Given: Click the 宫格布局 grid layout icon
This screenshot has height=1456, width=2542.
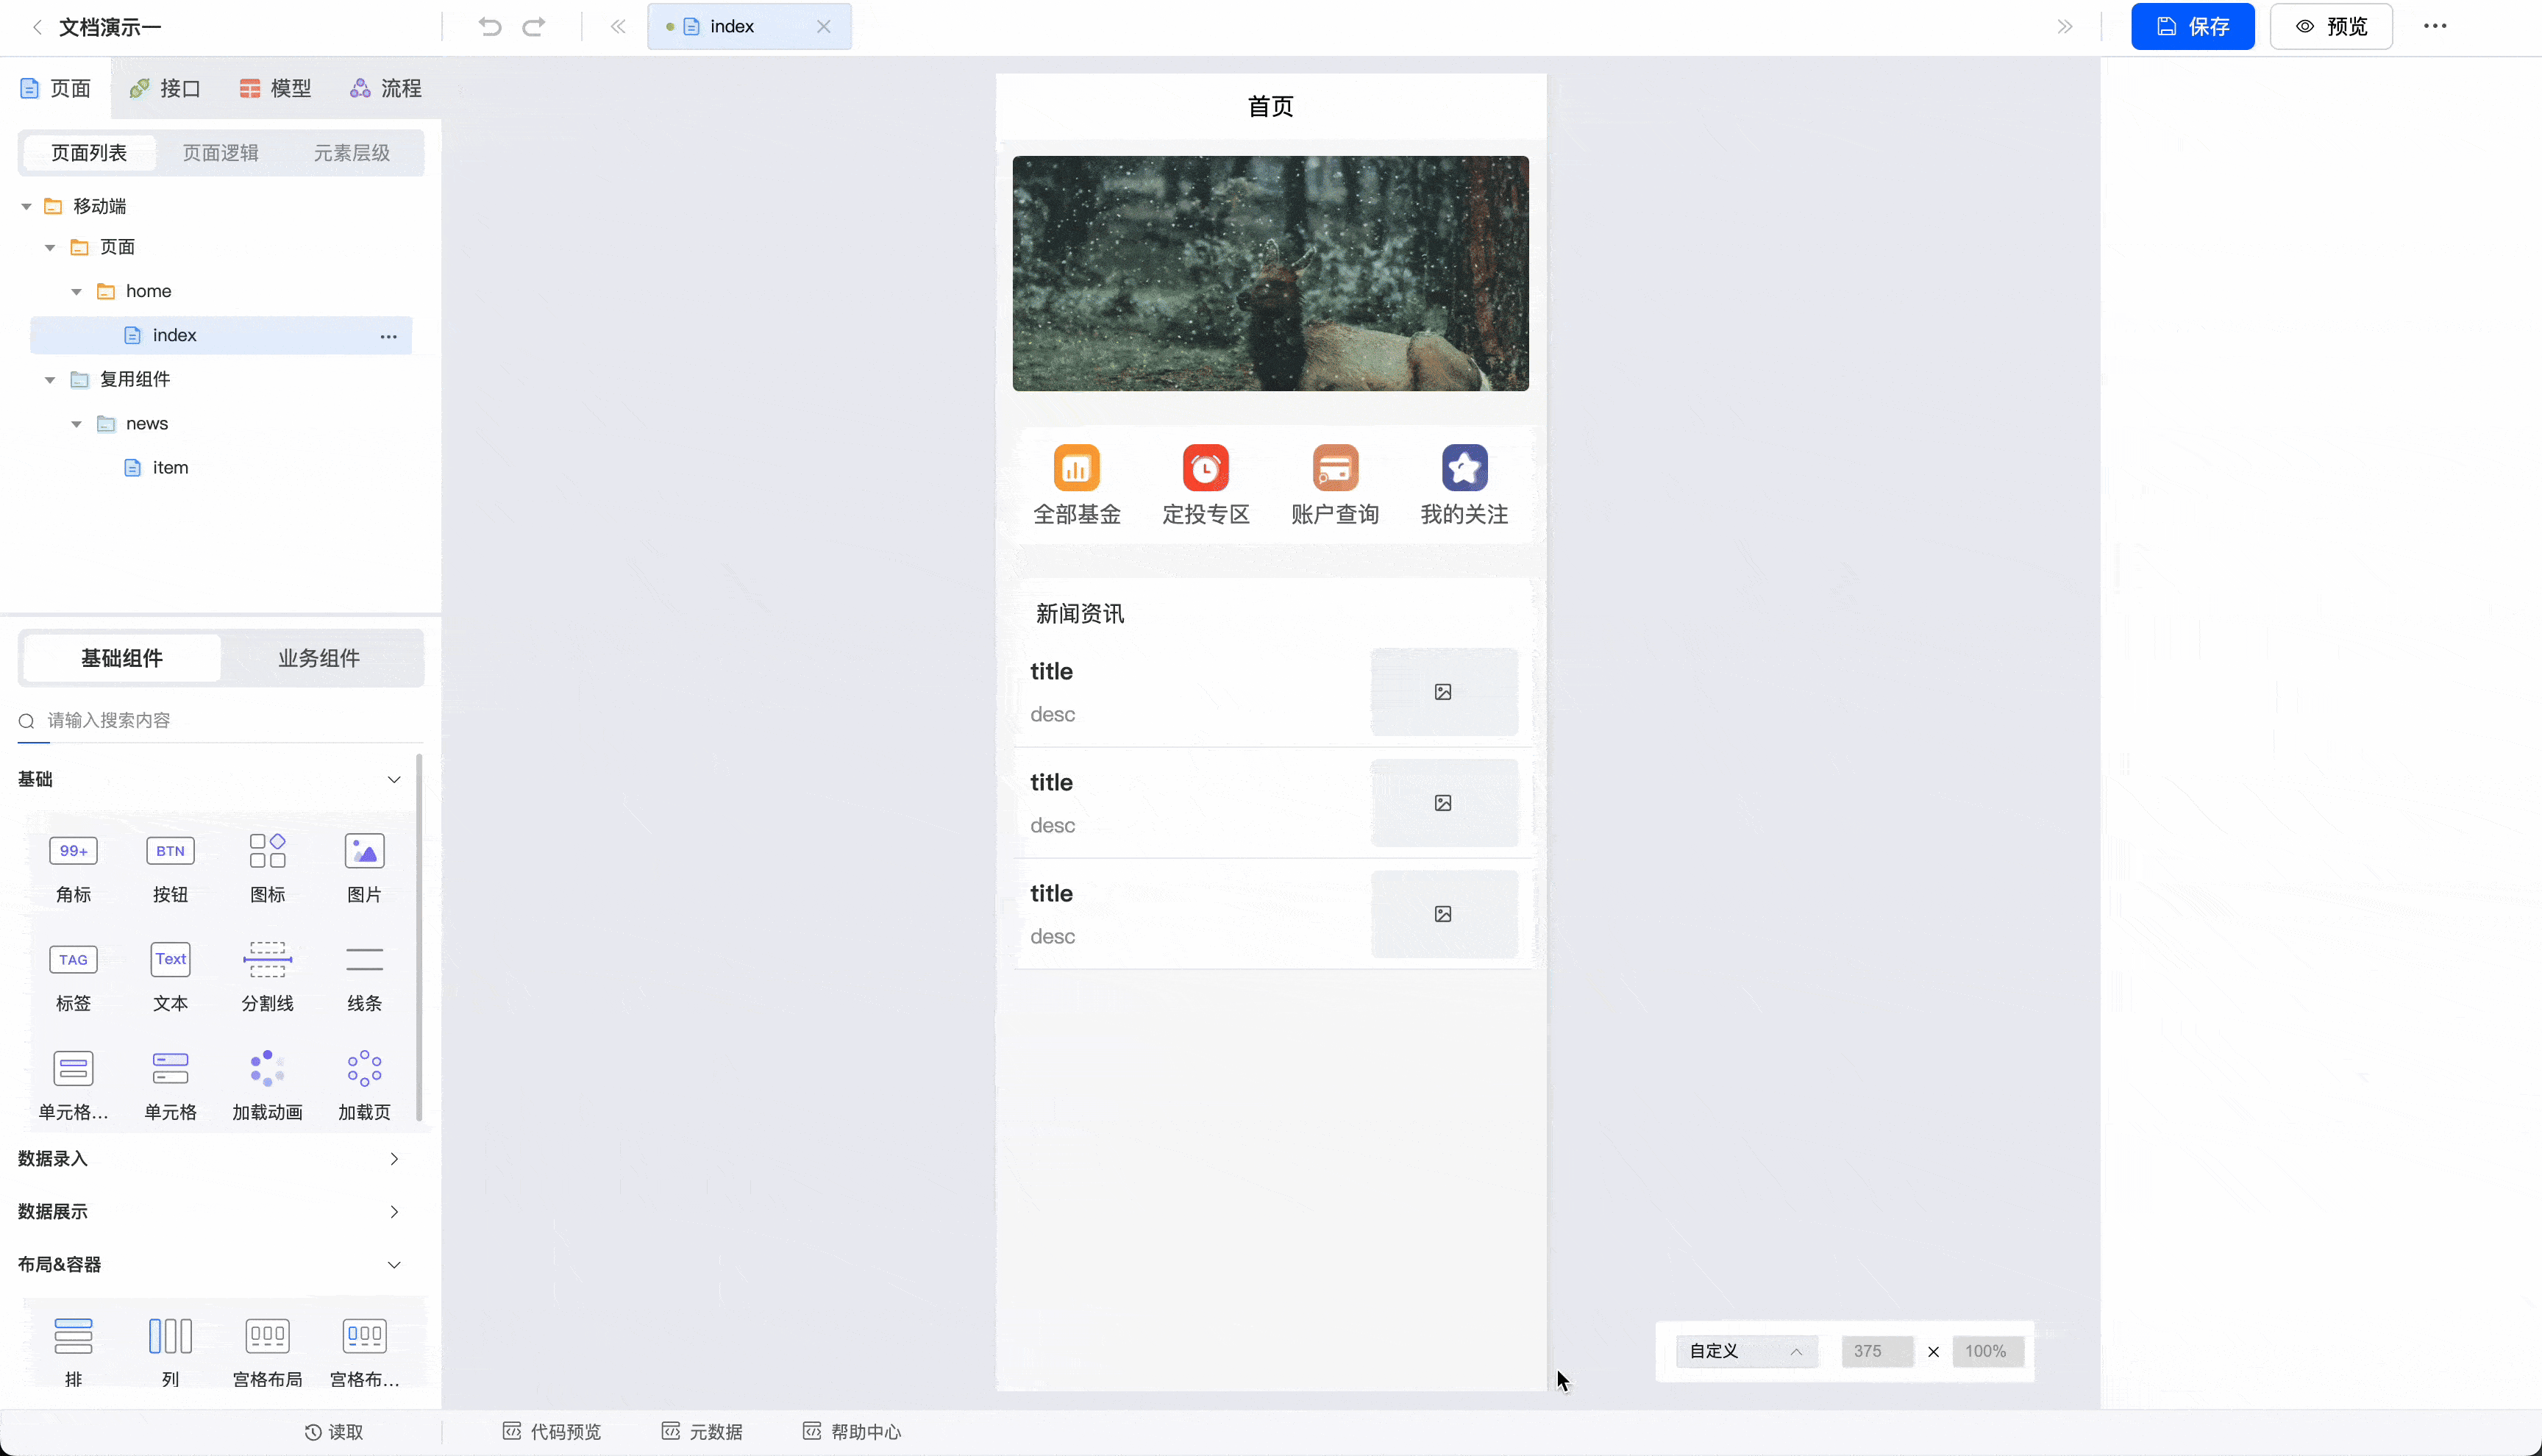Looking at the screenshot, I should coord(267,1335).
